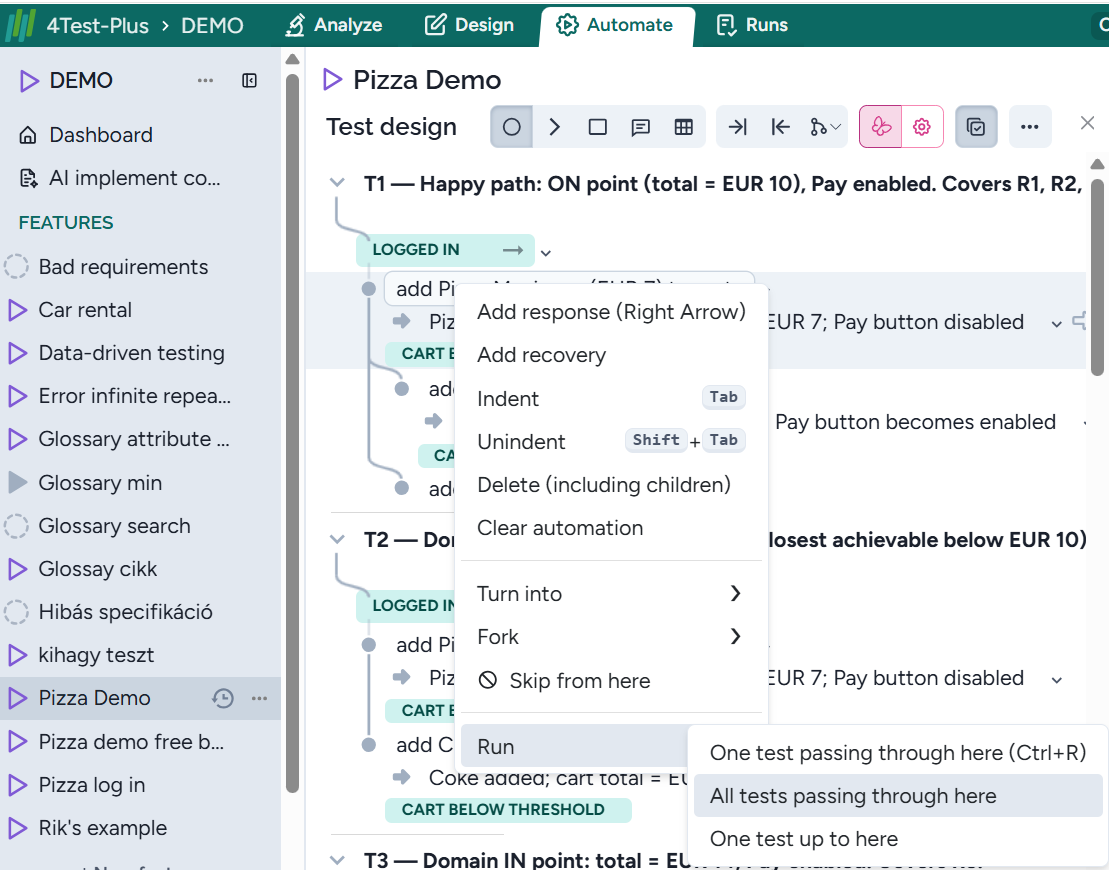Expand dropdown next to first LOGGED IN state
Image resolution: width=1109 pixels, height=870 pixels.
tap(545, 253)
